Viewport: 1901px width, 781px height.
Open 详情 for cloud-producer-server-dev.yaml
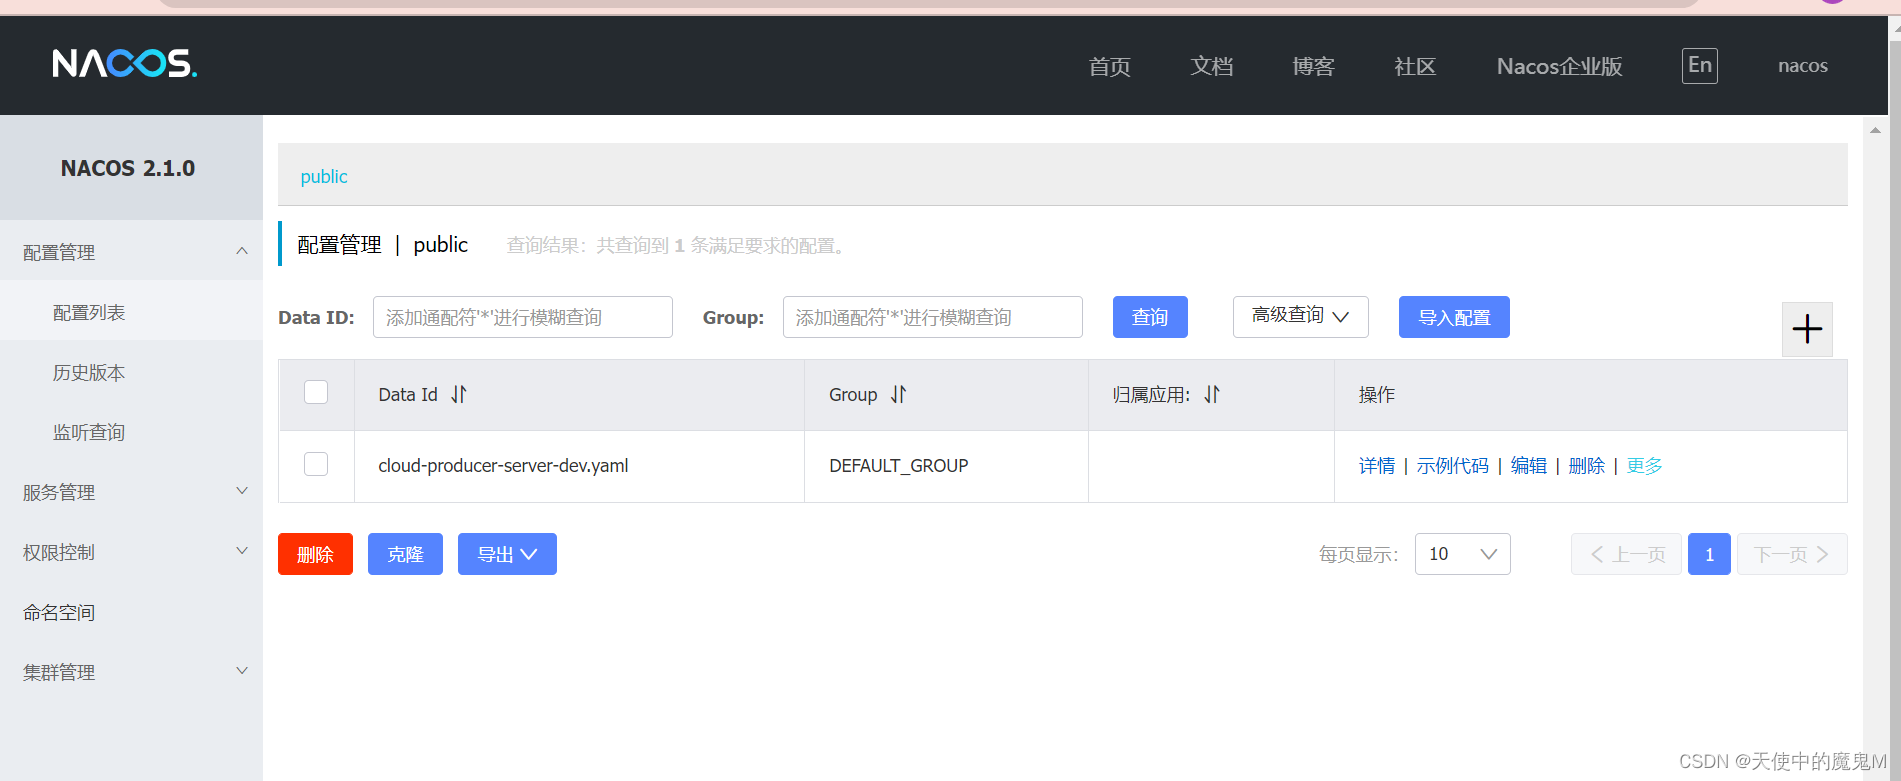coord(1376,465)
